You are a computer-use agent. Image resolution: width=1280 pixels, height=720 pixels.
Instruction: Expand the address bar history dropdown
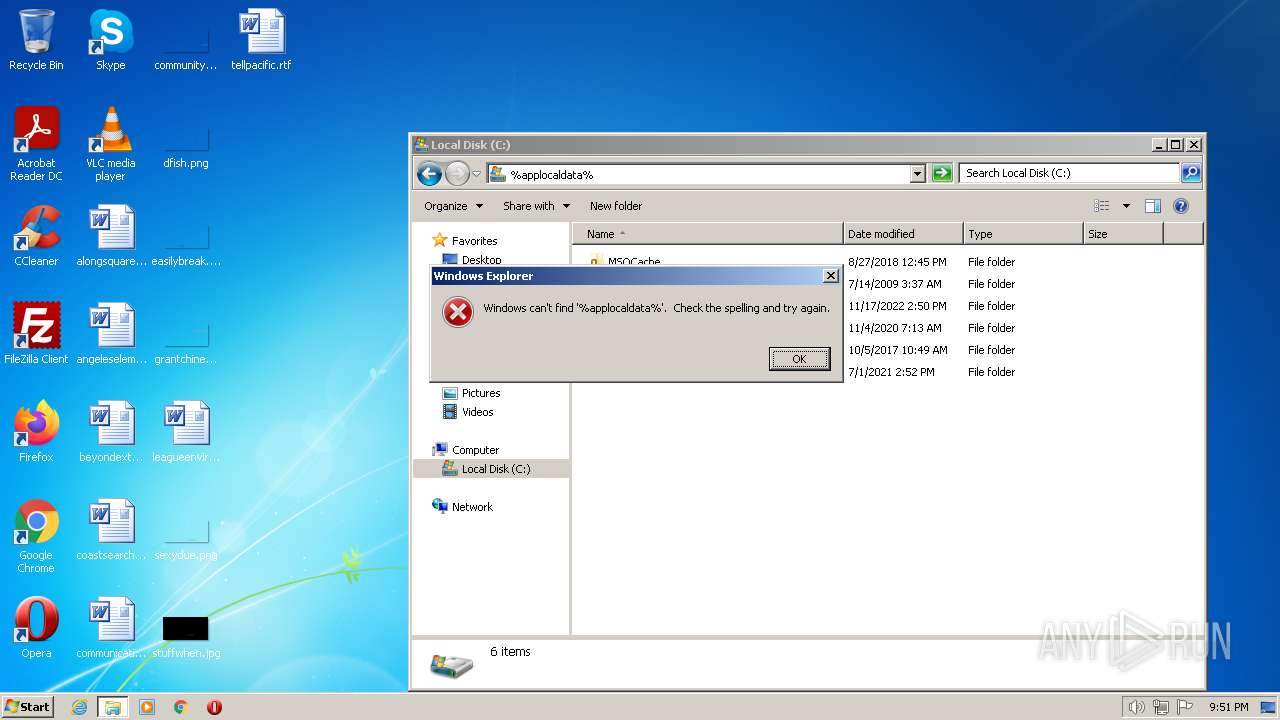(x=917, y=174)
